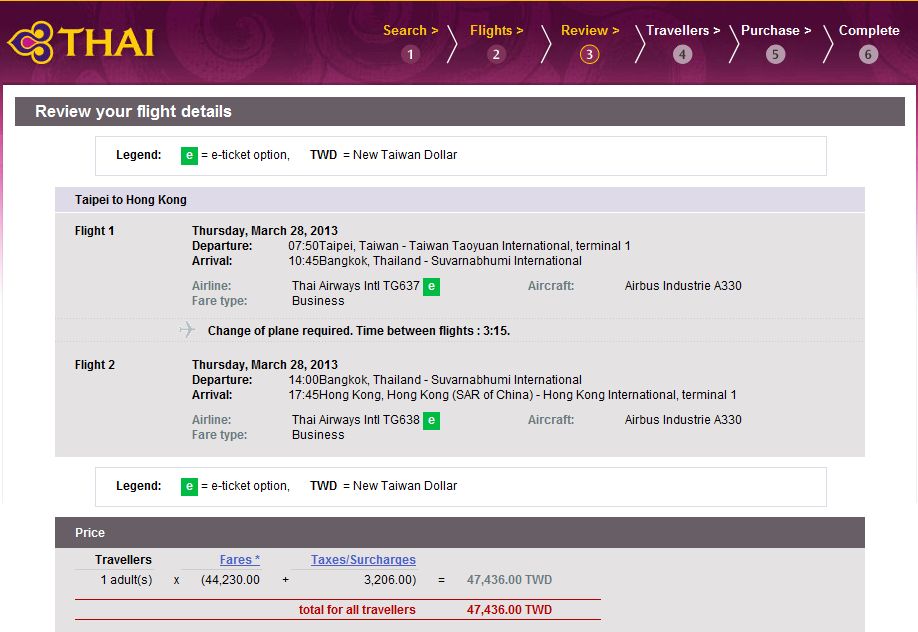Open the Fares details link
918x632 pixels.
coord(239,560)
